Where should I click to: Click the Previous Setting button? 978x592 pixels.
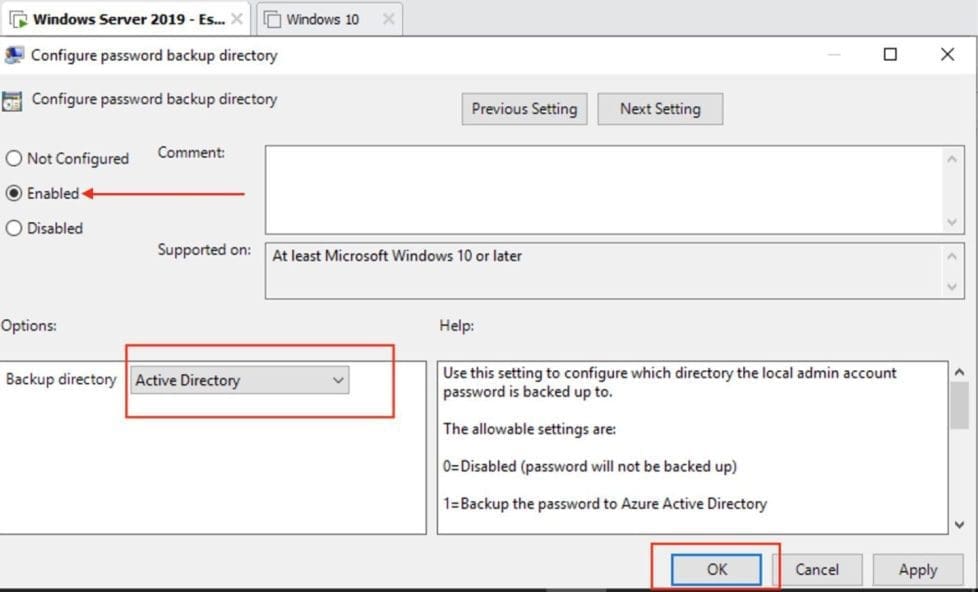pos(524,108)
